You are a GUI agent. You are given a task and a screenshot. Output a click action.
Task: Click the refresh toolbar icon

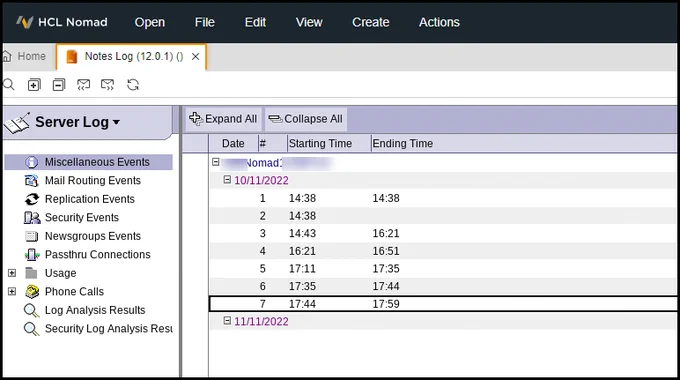point(133,85)
